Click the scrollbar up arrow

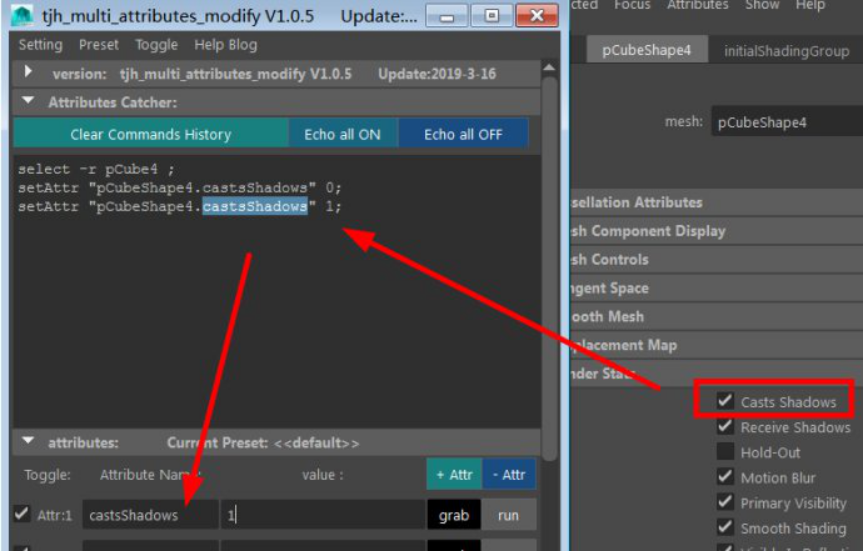click(x=549, y=68)
